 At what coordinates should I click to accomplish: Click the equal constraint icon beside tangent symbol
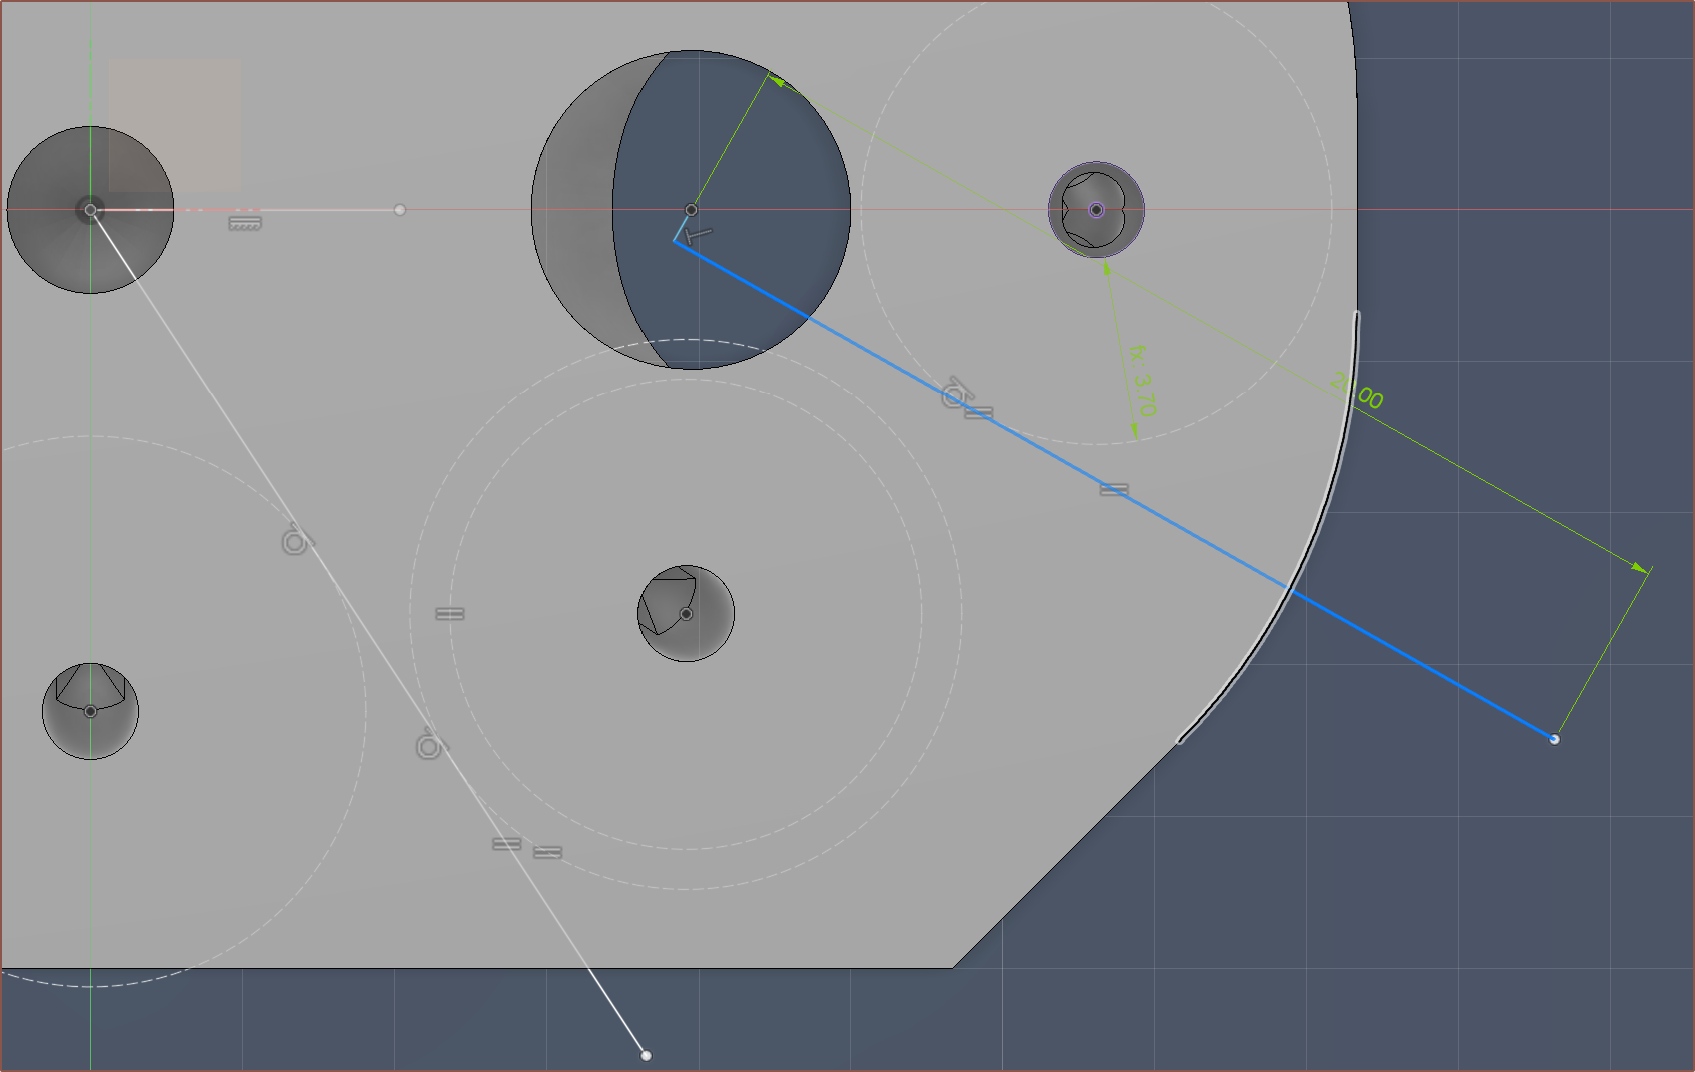click(x=979, y=413)
